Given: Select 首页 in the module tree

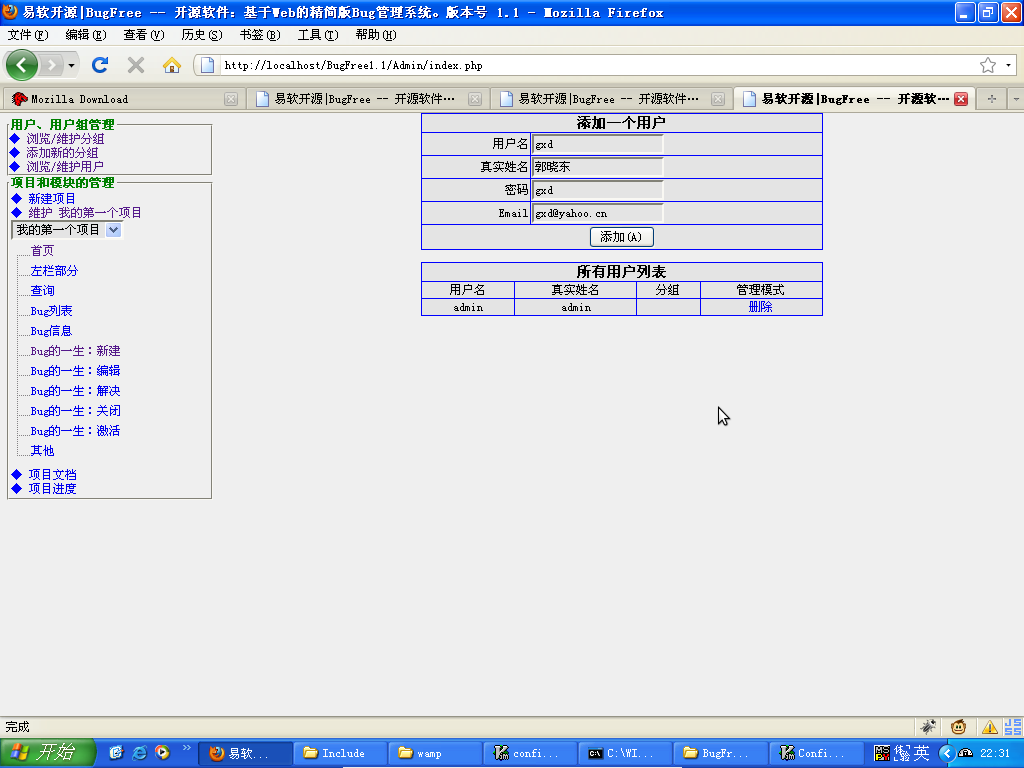Looking at the screenshot, I should coord(42,251).
